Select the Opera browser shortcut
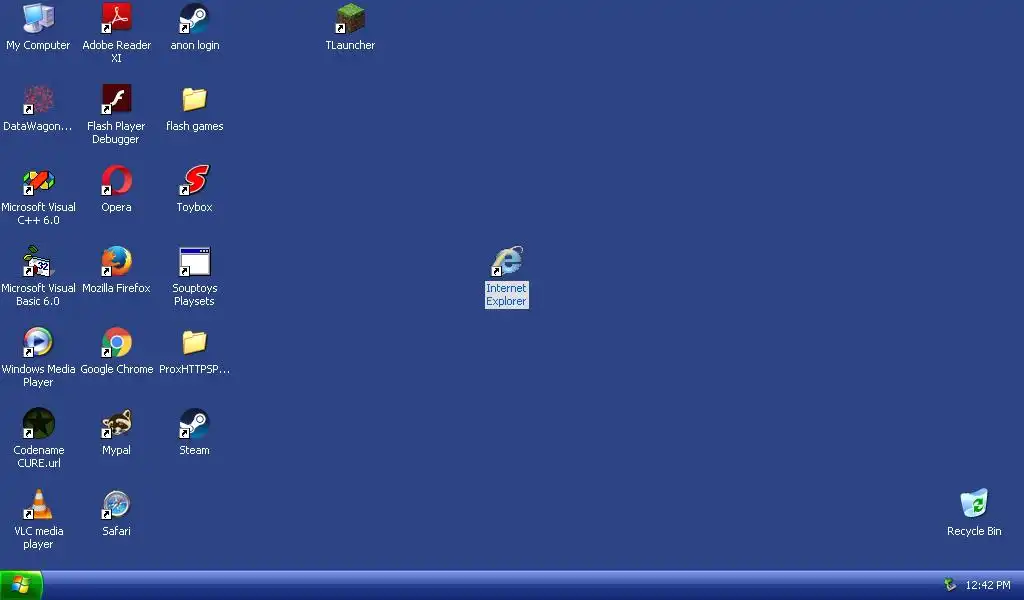Screen dimensions: 1024x600 tap(116, 180)
